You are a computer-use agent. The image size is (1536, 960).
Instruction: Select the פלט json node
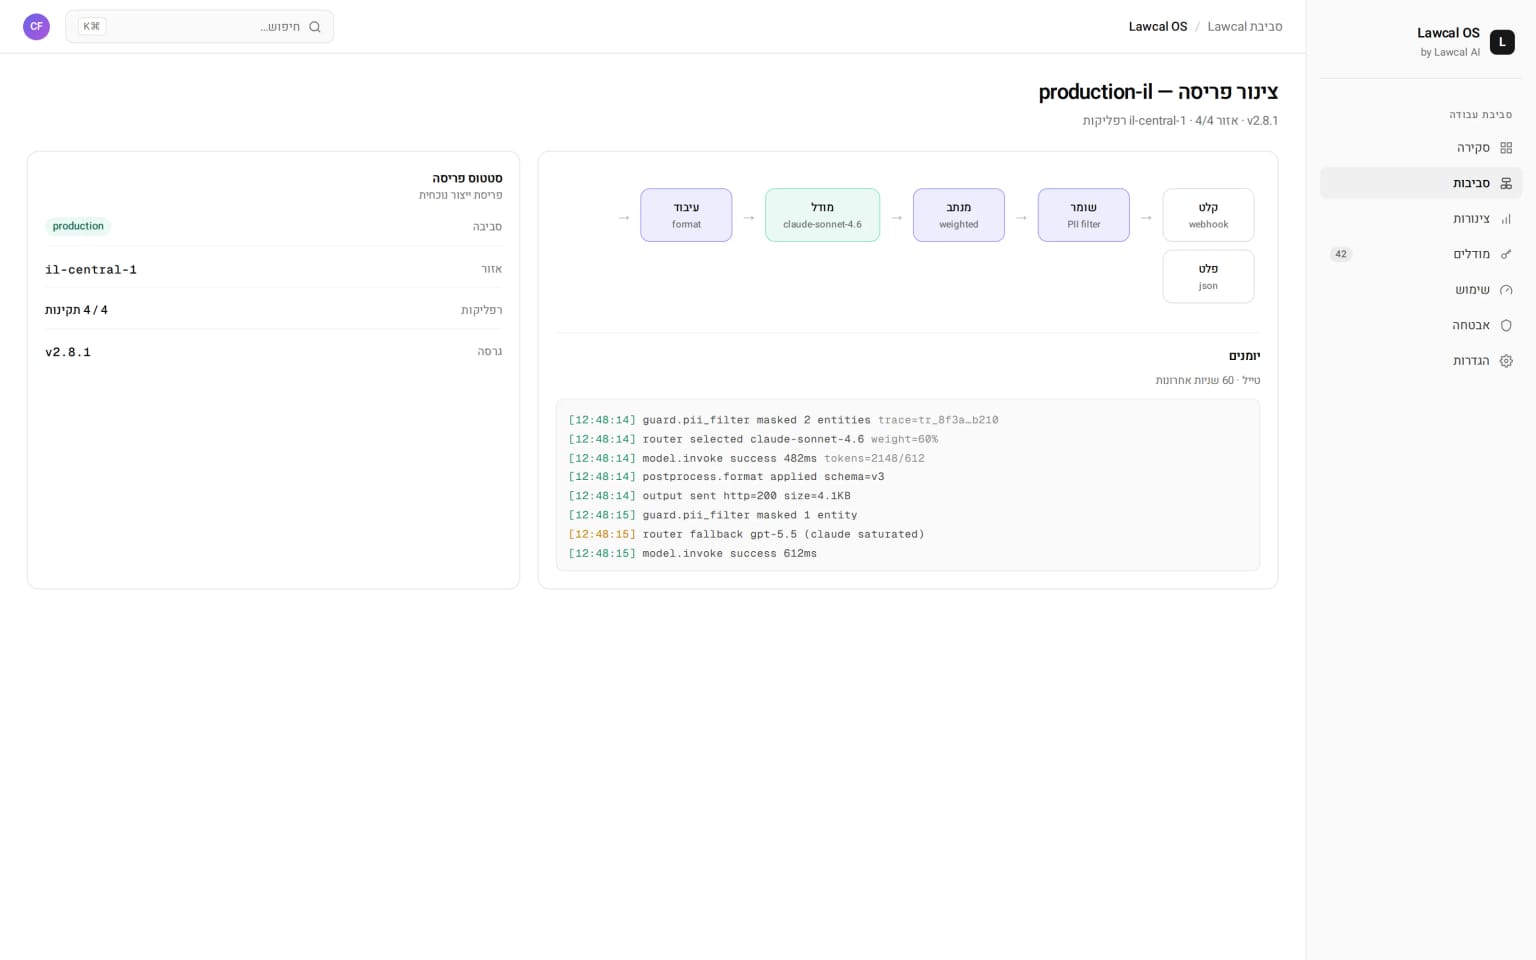(1208, 276)
